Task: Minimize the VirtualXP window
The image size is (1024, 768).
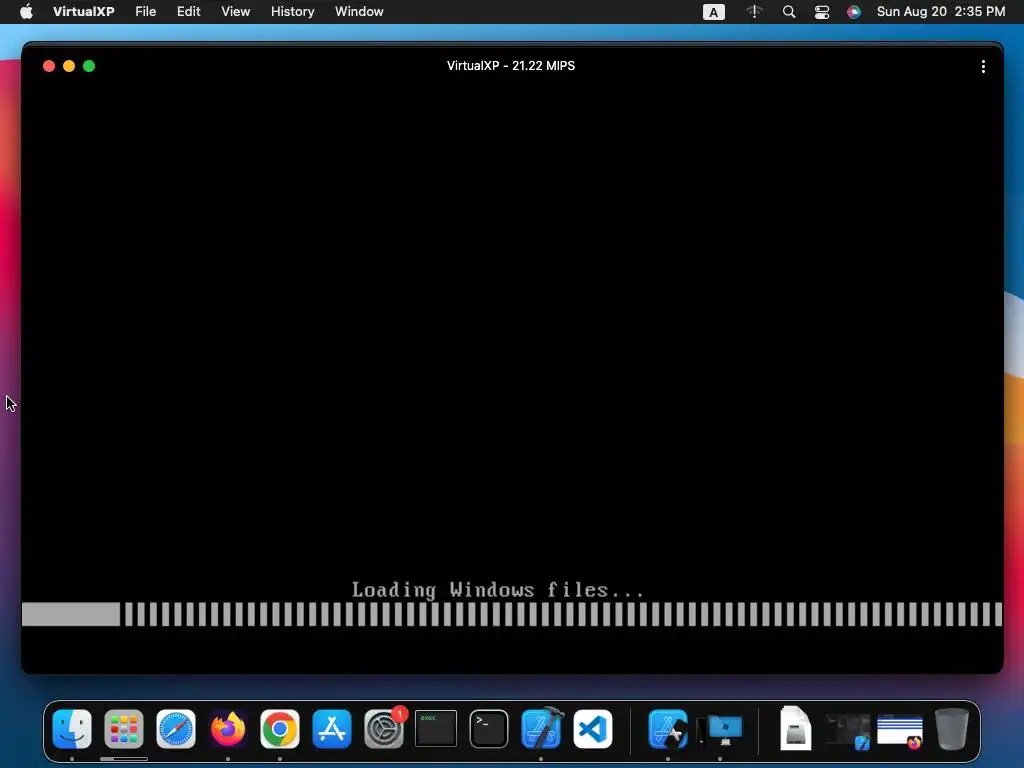Action: [x=69, y=66]
